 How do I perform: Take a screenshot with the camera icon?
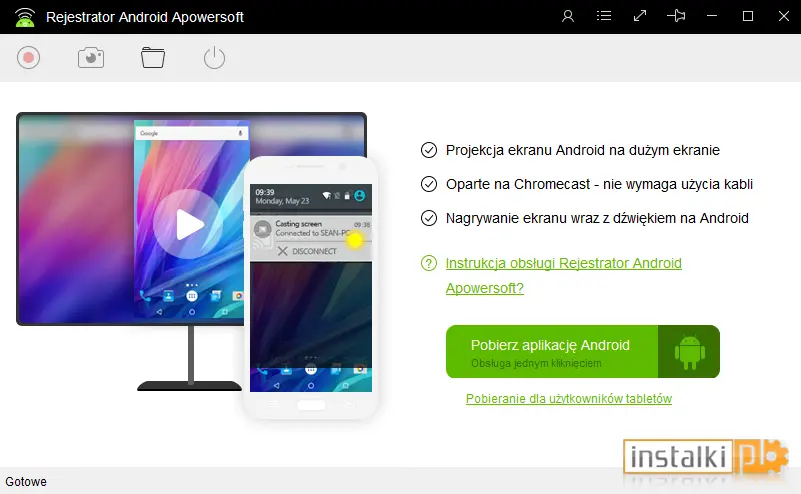click(91, 58)
